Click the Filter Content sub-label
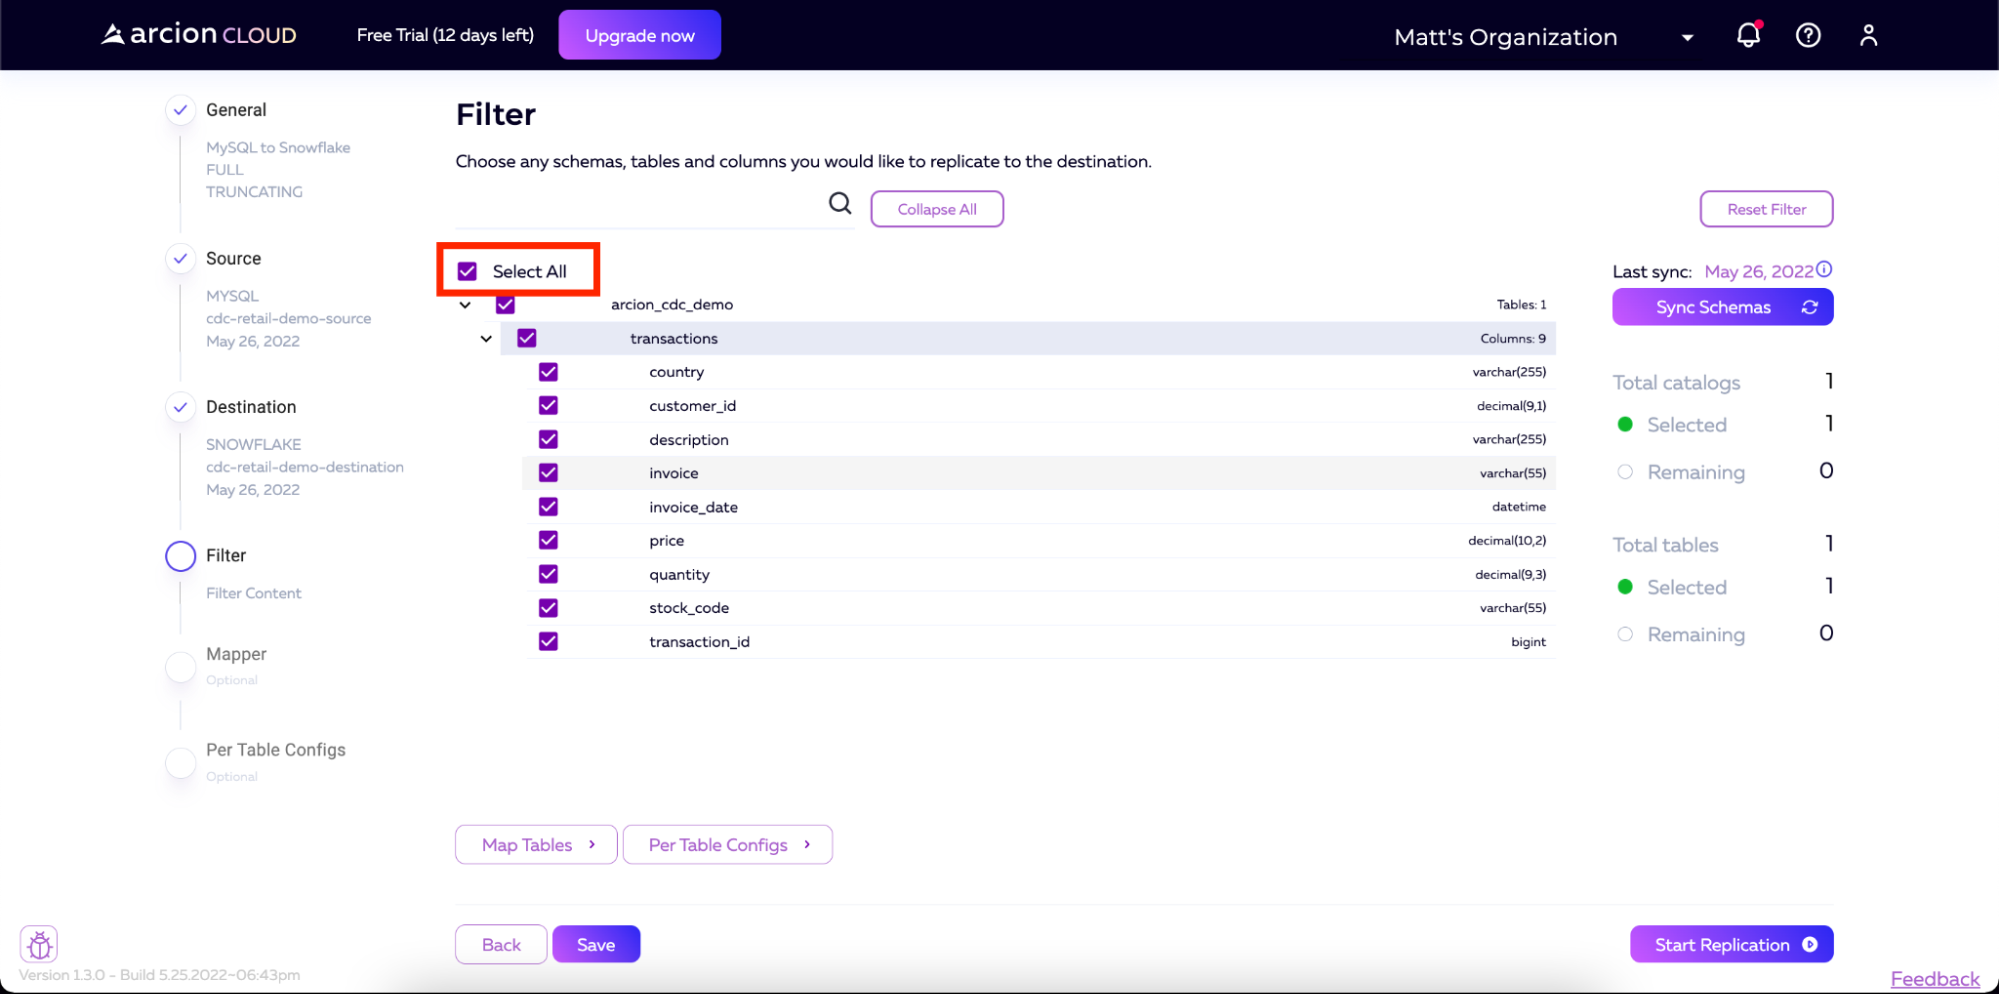The height and width of the screenshot is (994, 1999). (x=254, y=593)
